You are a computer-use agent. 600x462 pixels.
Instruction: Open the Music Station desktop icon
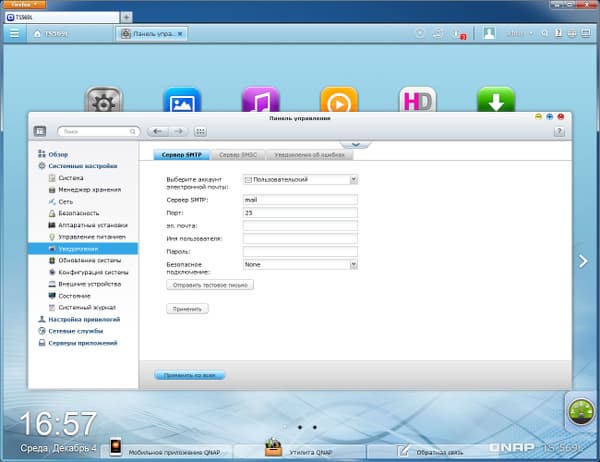pyautogui.click(x=261, y=100)
